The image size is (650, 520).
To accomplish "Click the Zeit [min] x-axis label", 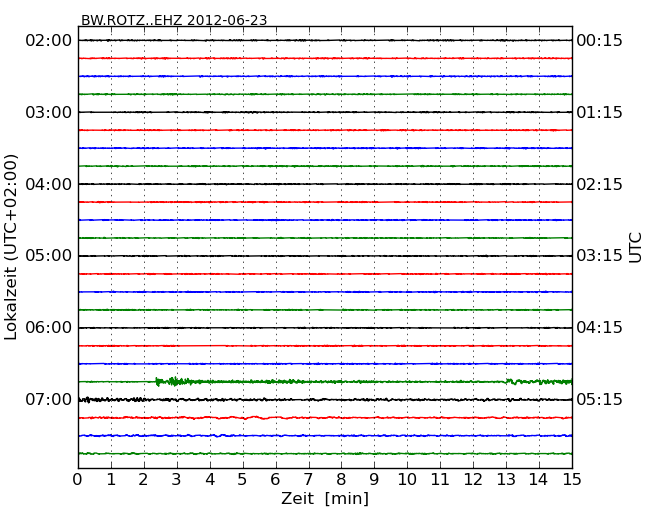I will coord(324,498).
